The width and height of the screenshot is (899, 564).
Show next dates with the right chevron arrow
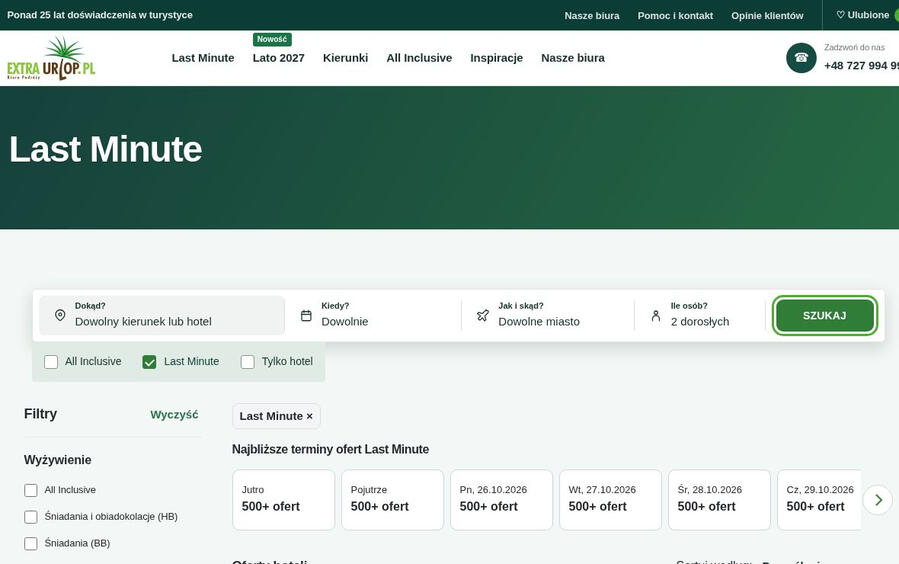(x=878, y=500)
